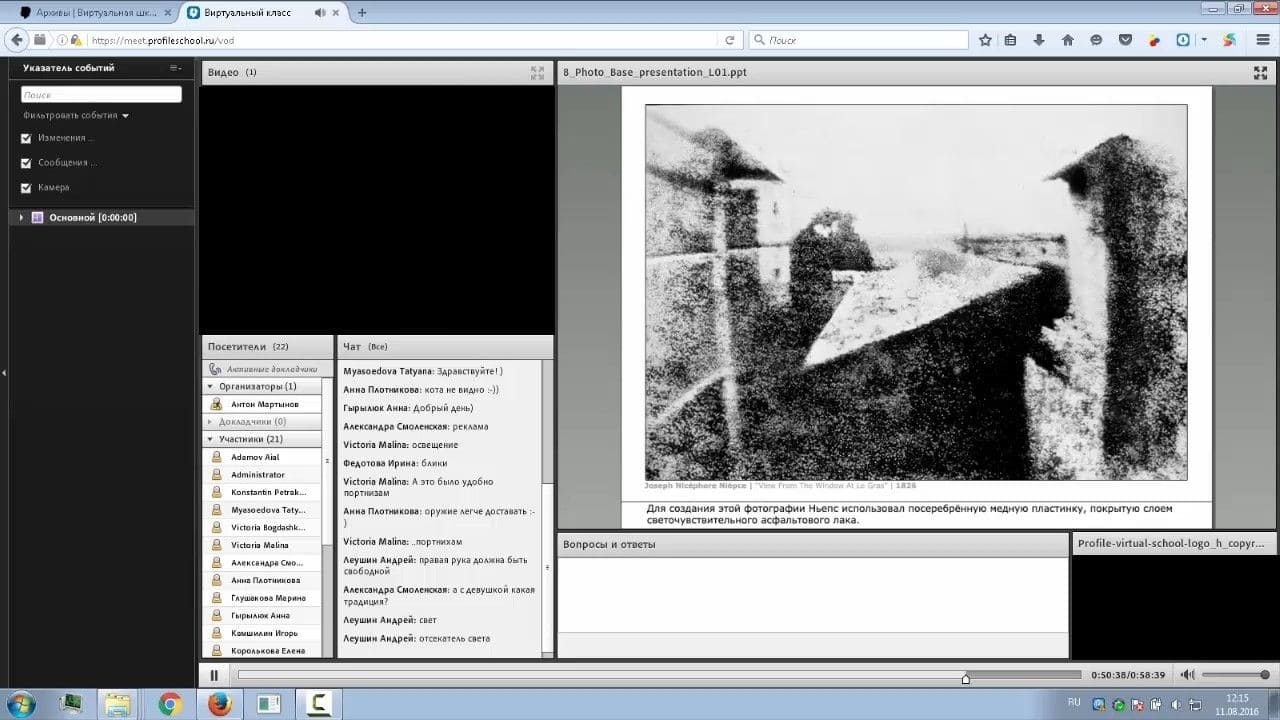Click the address bar URL field
The width and height of the screenshot is (1280, 720).
400,40
